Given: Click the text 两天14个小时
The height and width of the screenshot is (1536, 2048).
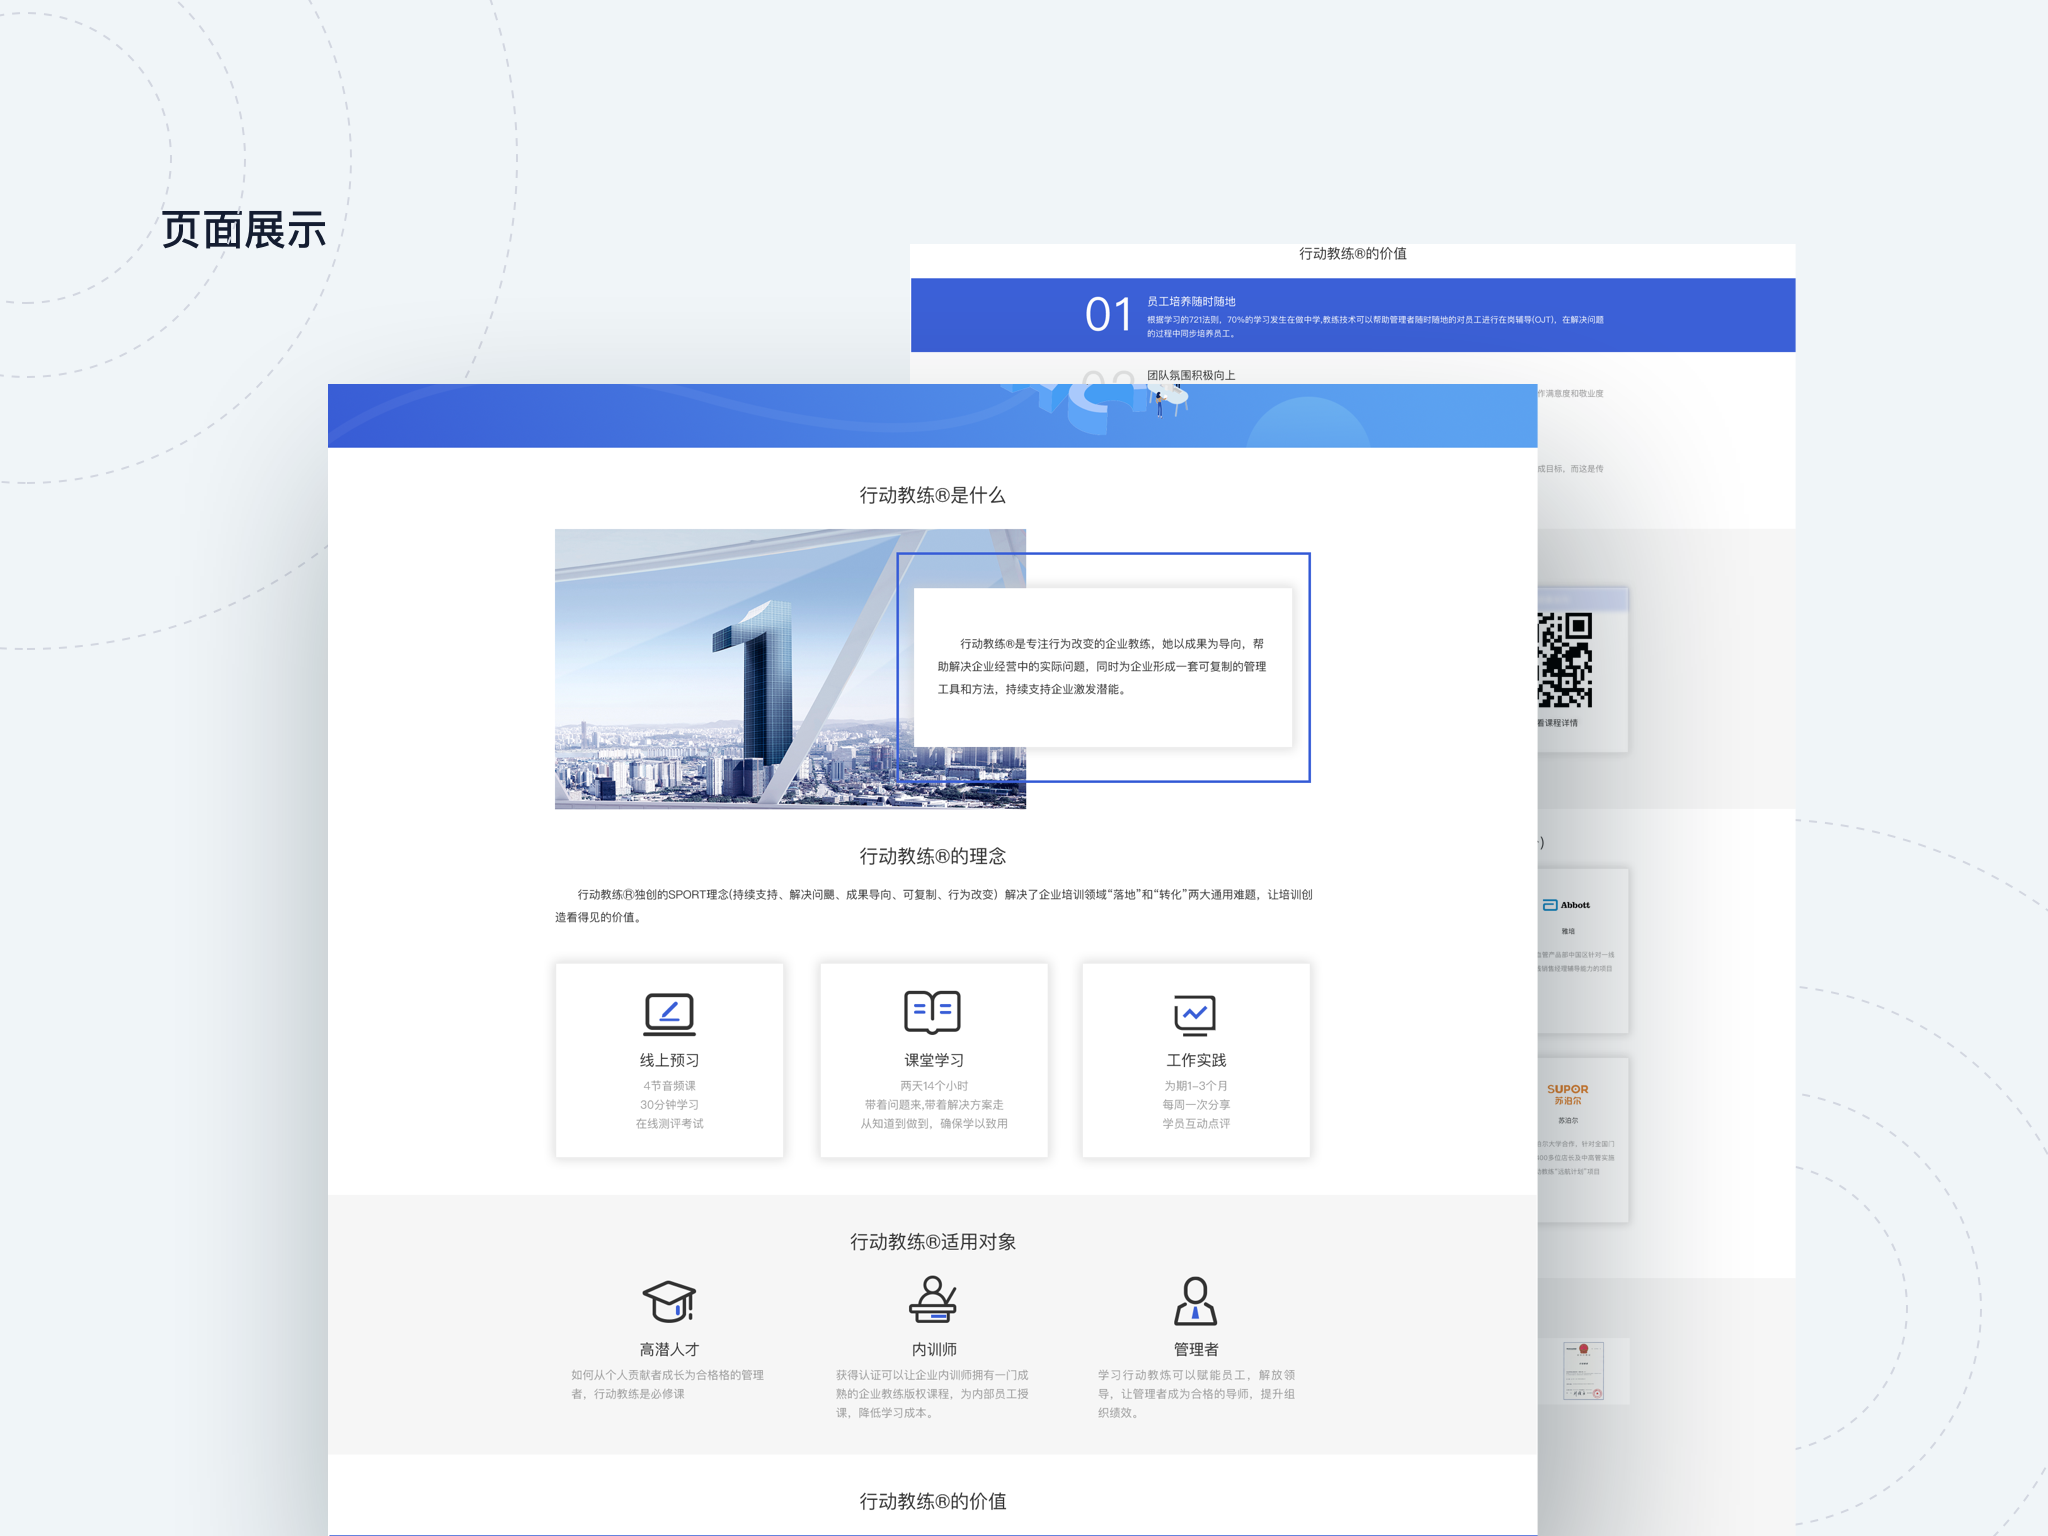Looking at the screenshot, I should coord(933,1086).
